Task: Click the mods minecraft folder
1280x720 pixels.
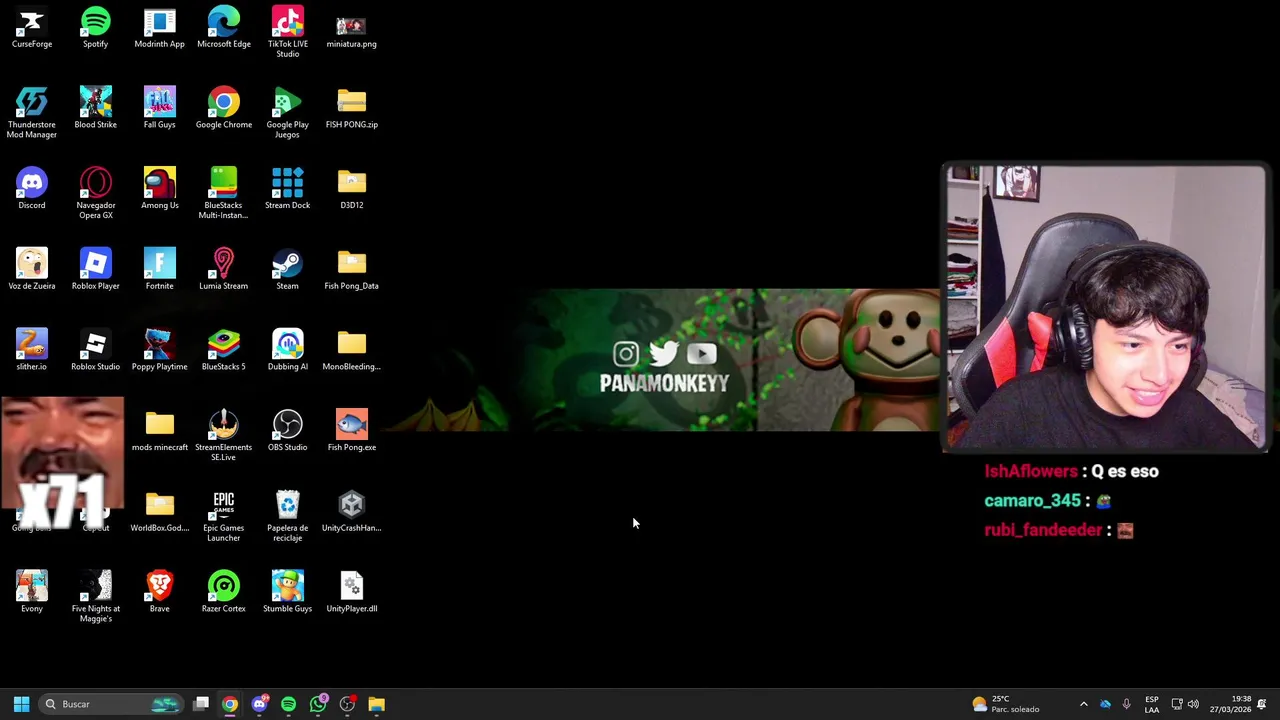Action: click(160, 432)
